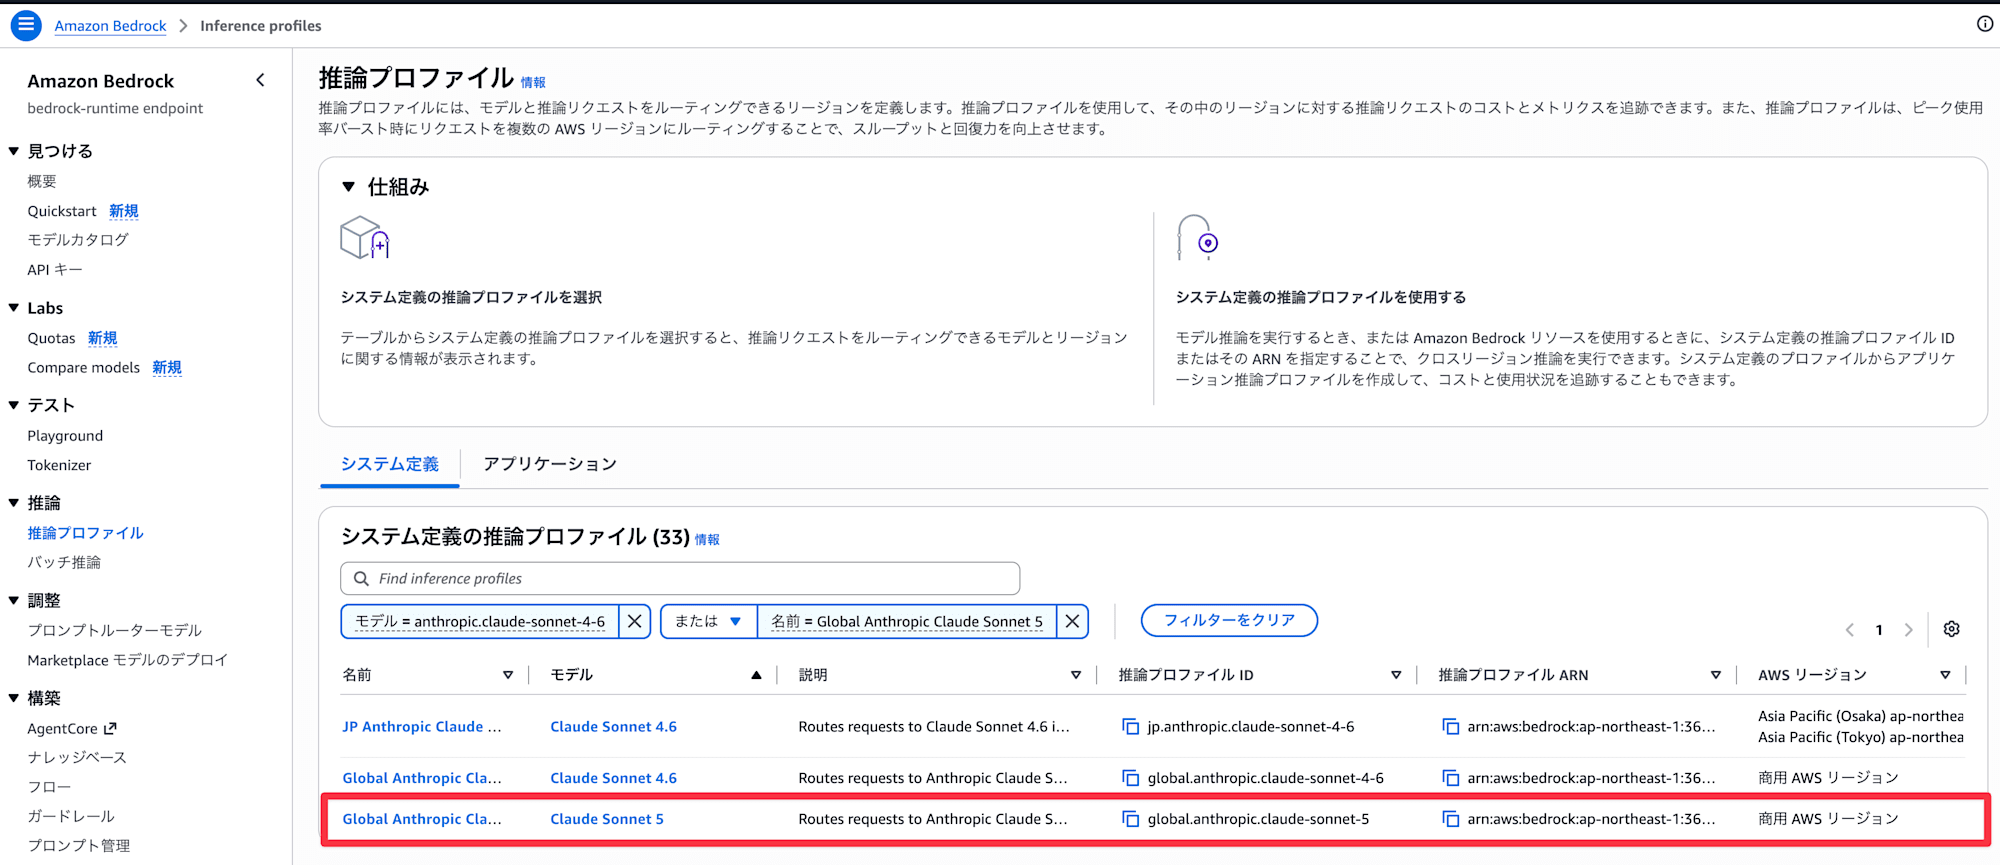2000x865 pixels.
Task: Click the 名前 = Global Anthropic Claude Sonnet 5 filter token
Action: click(x=907, y=621)
